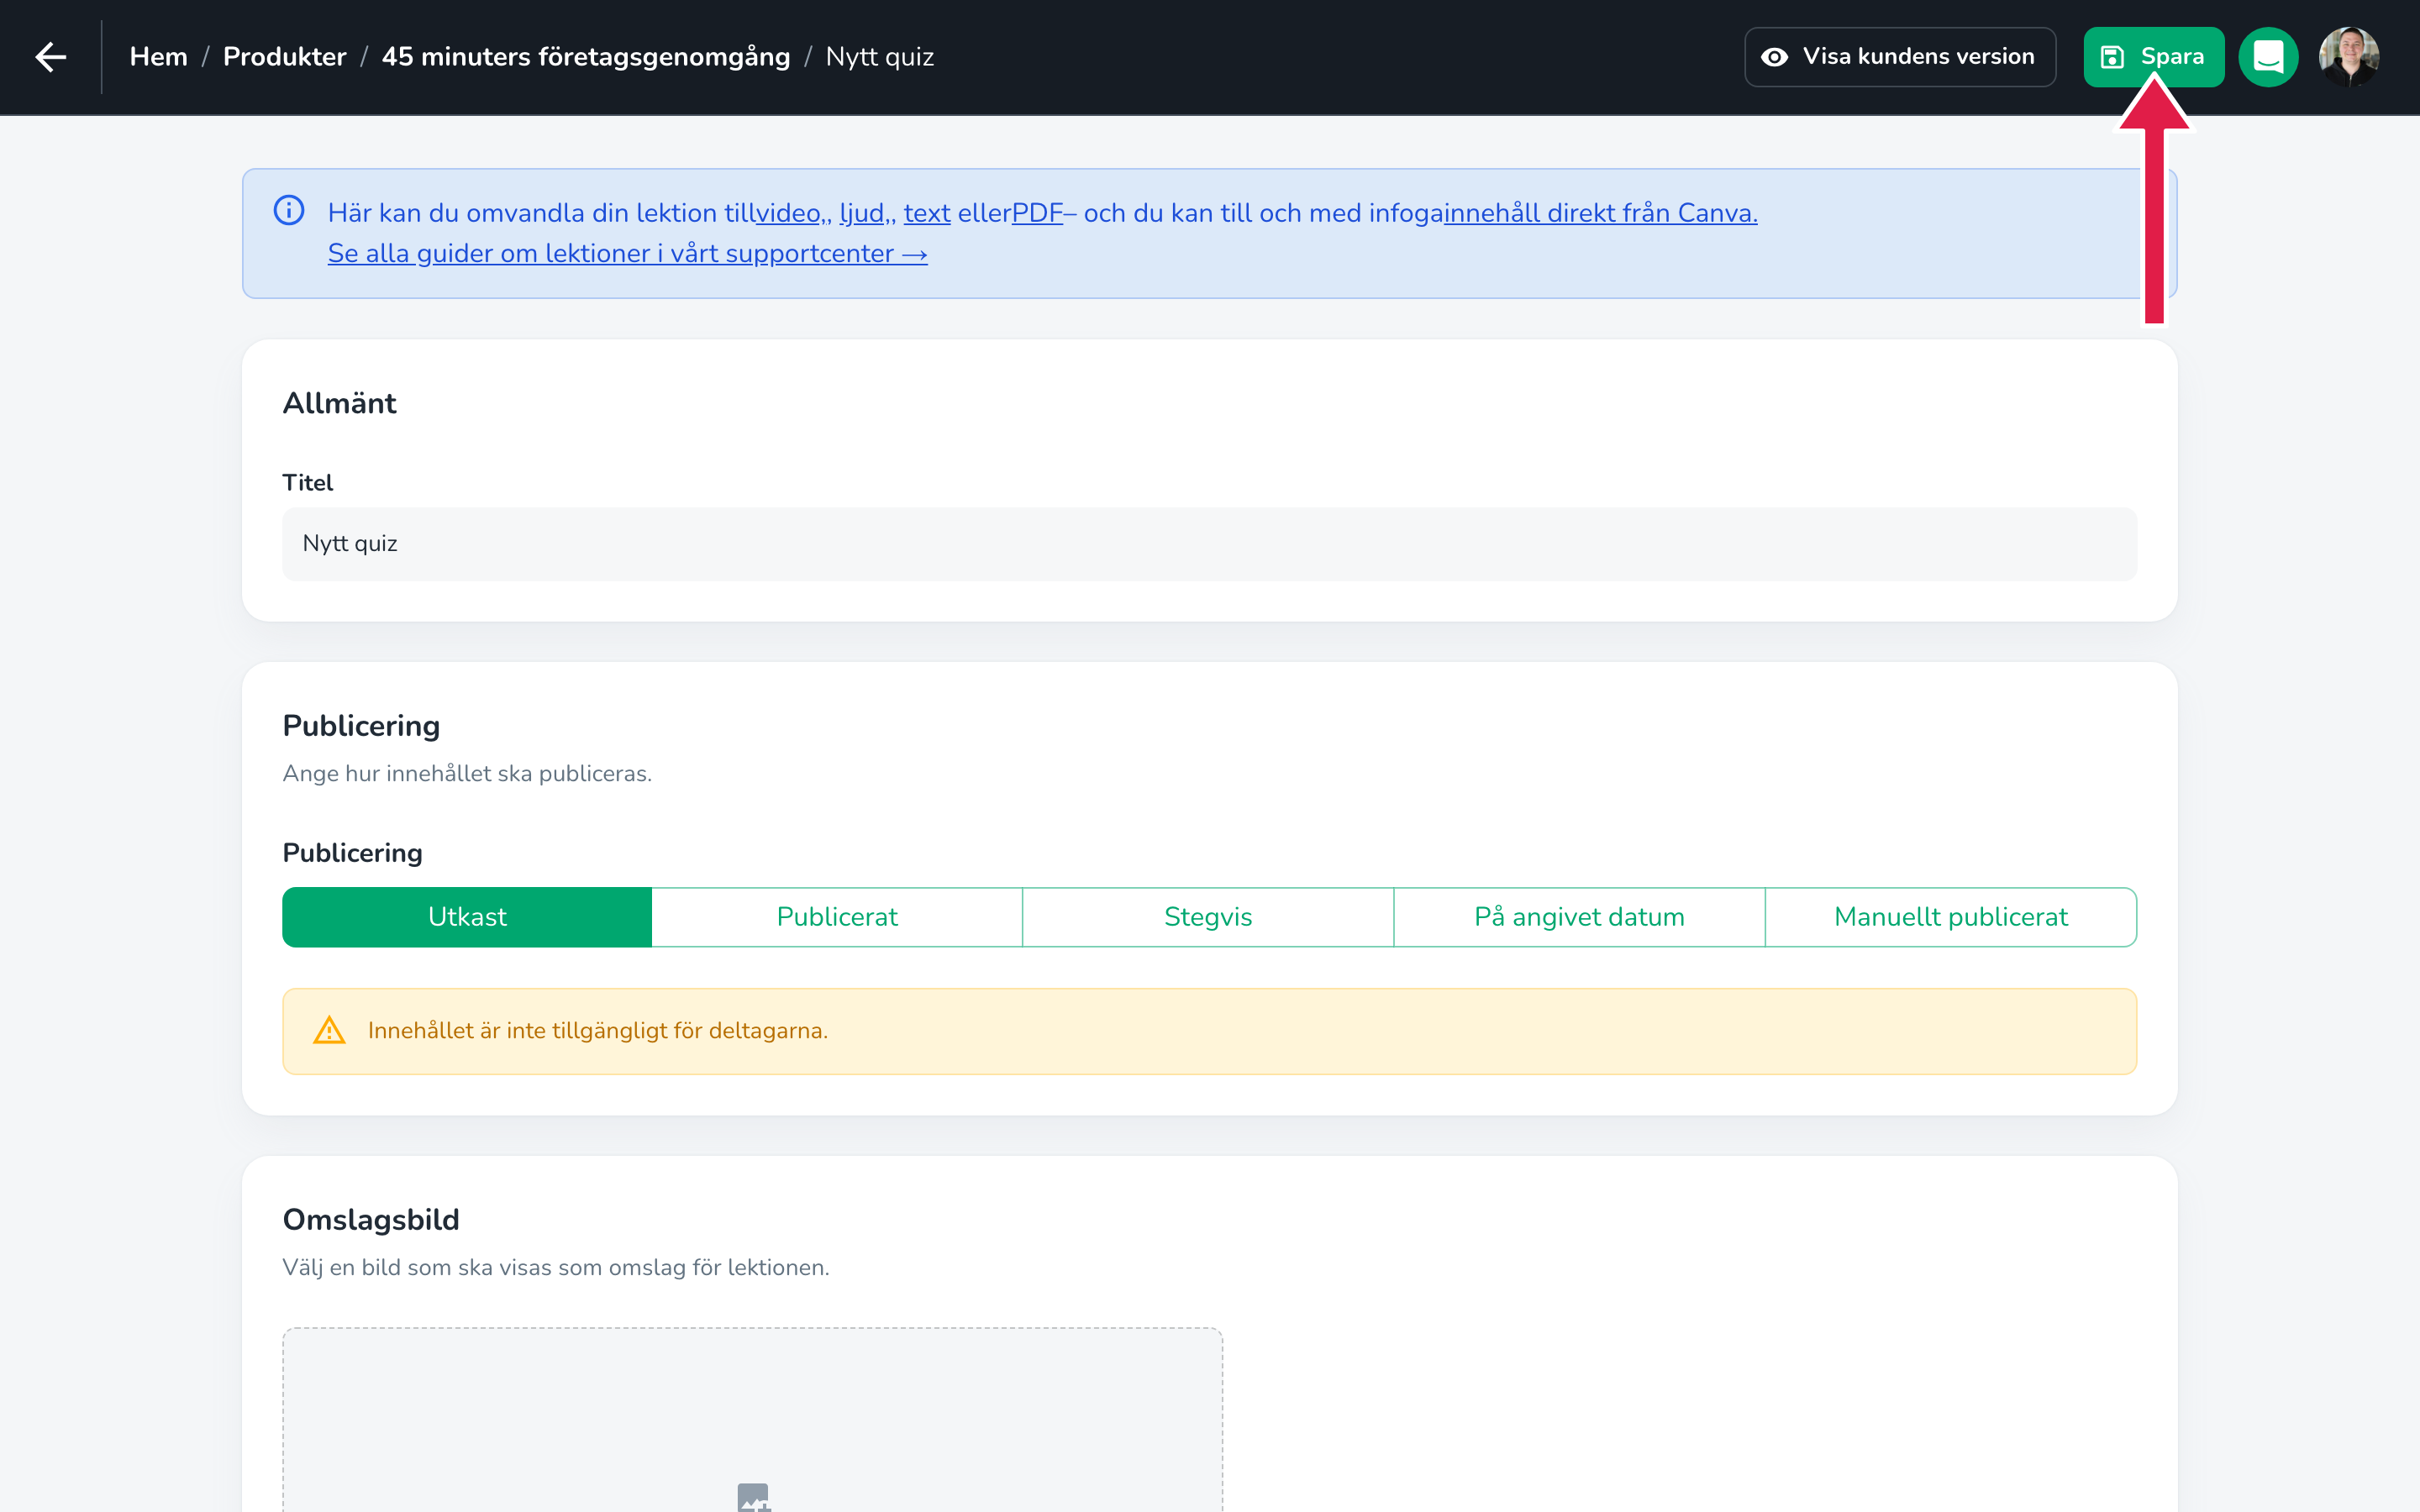Select Publicerat publishing option
The height and width of the screenshot is (1512, 2420).
[x=837, y=917]
